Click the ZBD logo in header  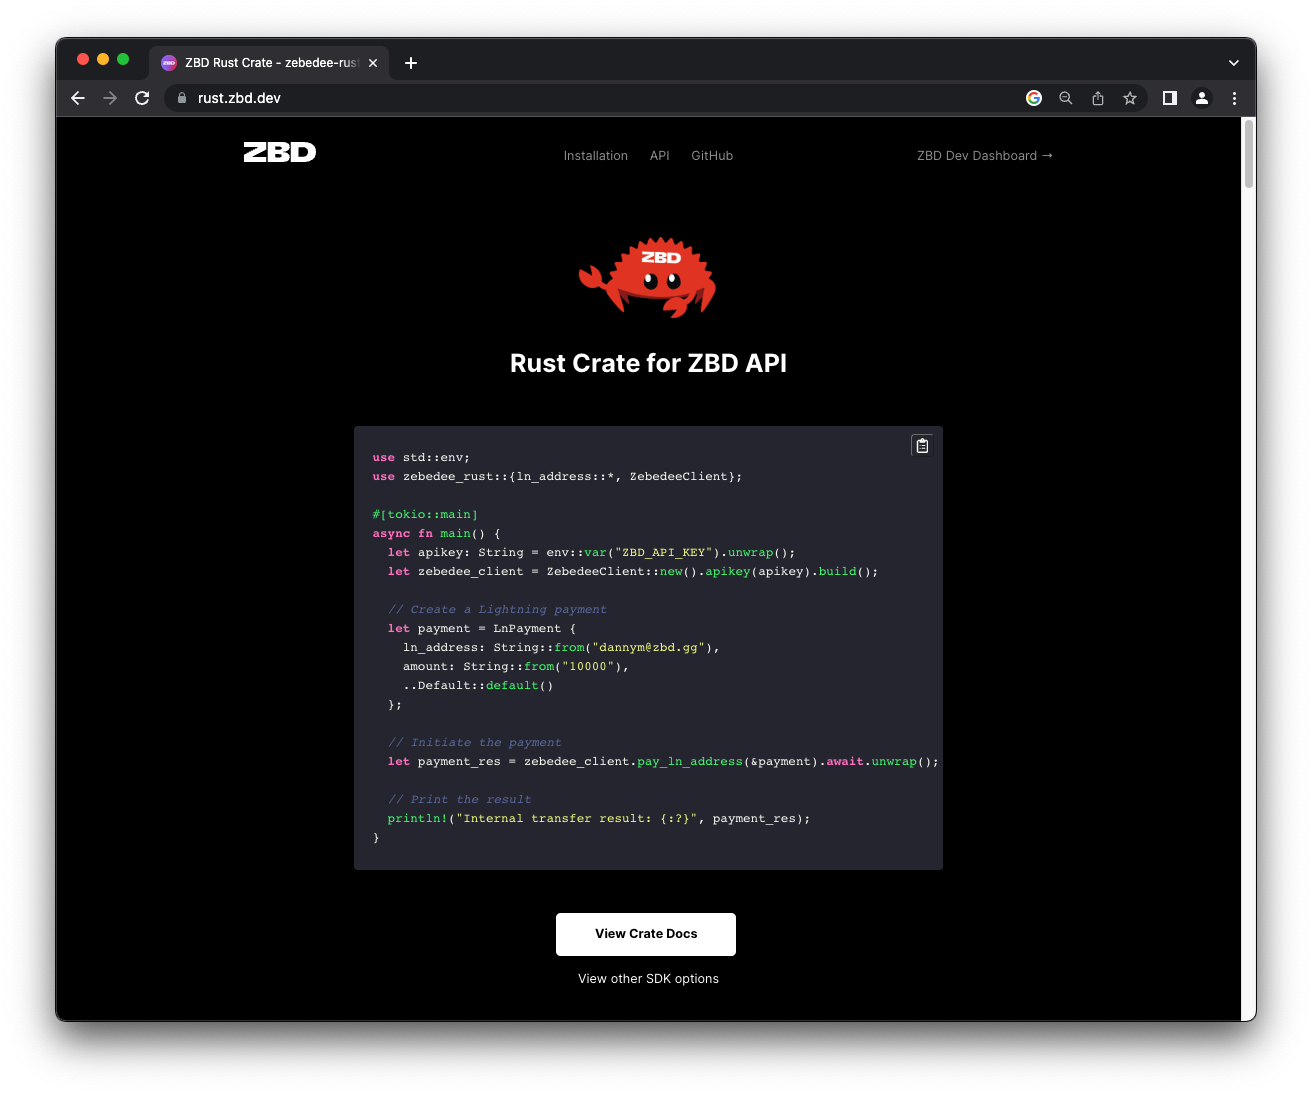[x=280, y=152]
